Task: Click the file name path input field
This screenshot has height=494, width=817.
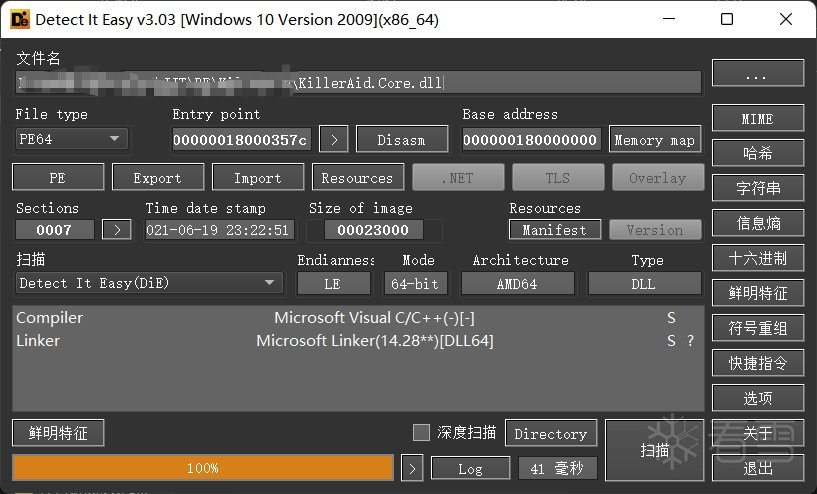Action: coord(358,82)
